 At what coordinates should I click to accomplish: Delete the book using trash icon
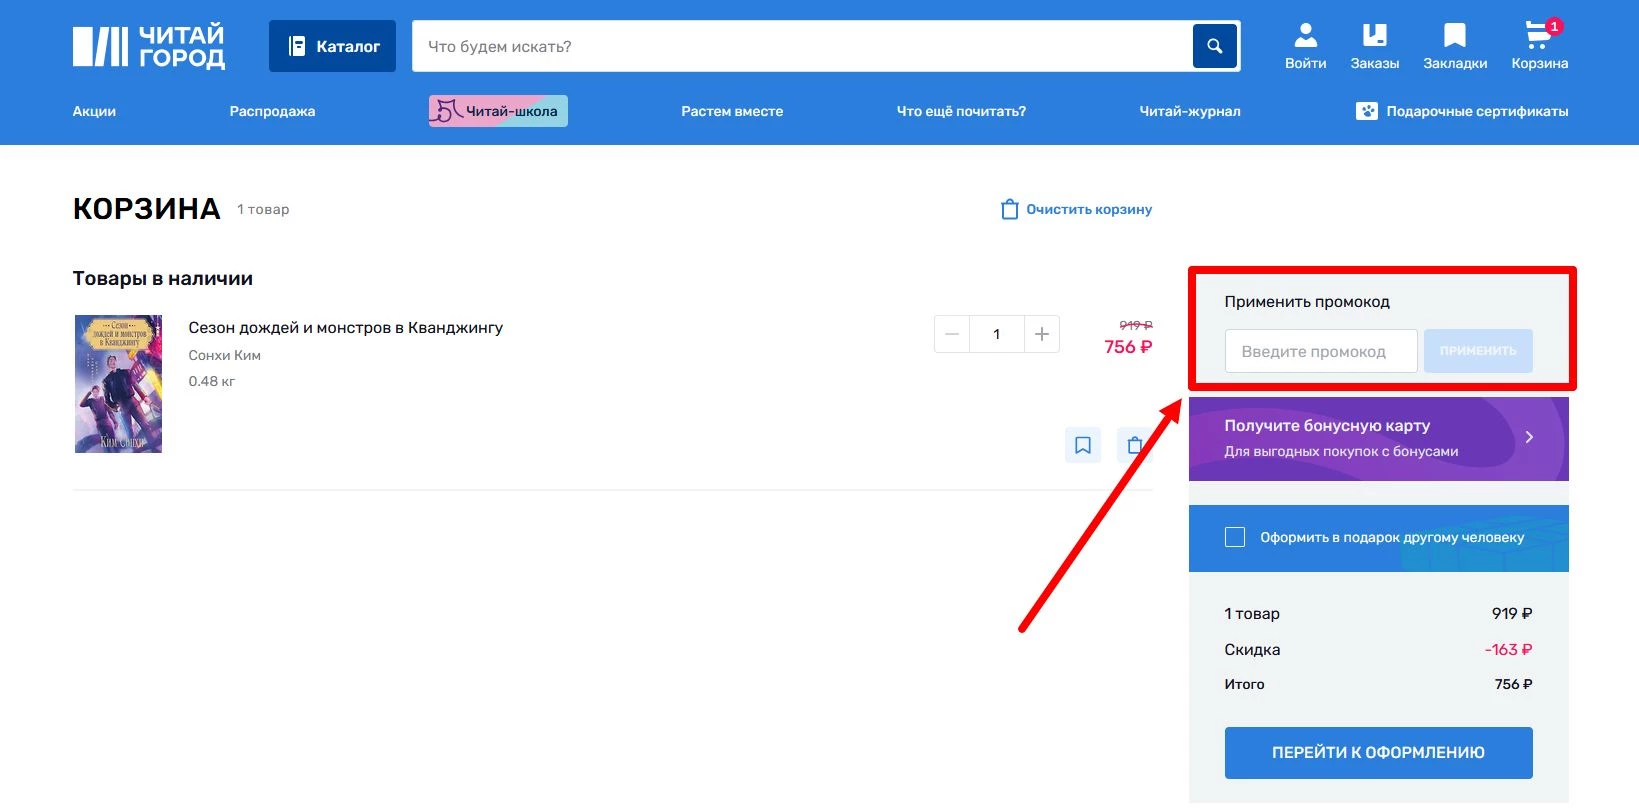click(1135, 445)
